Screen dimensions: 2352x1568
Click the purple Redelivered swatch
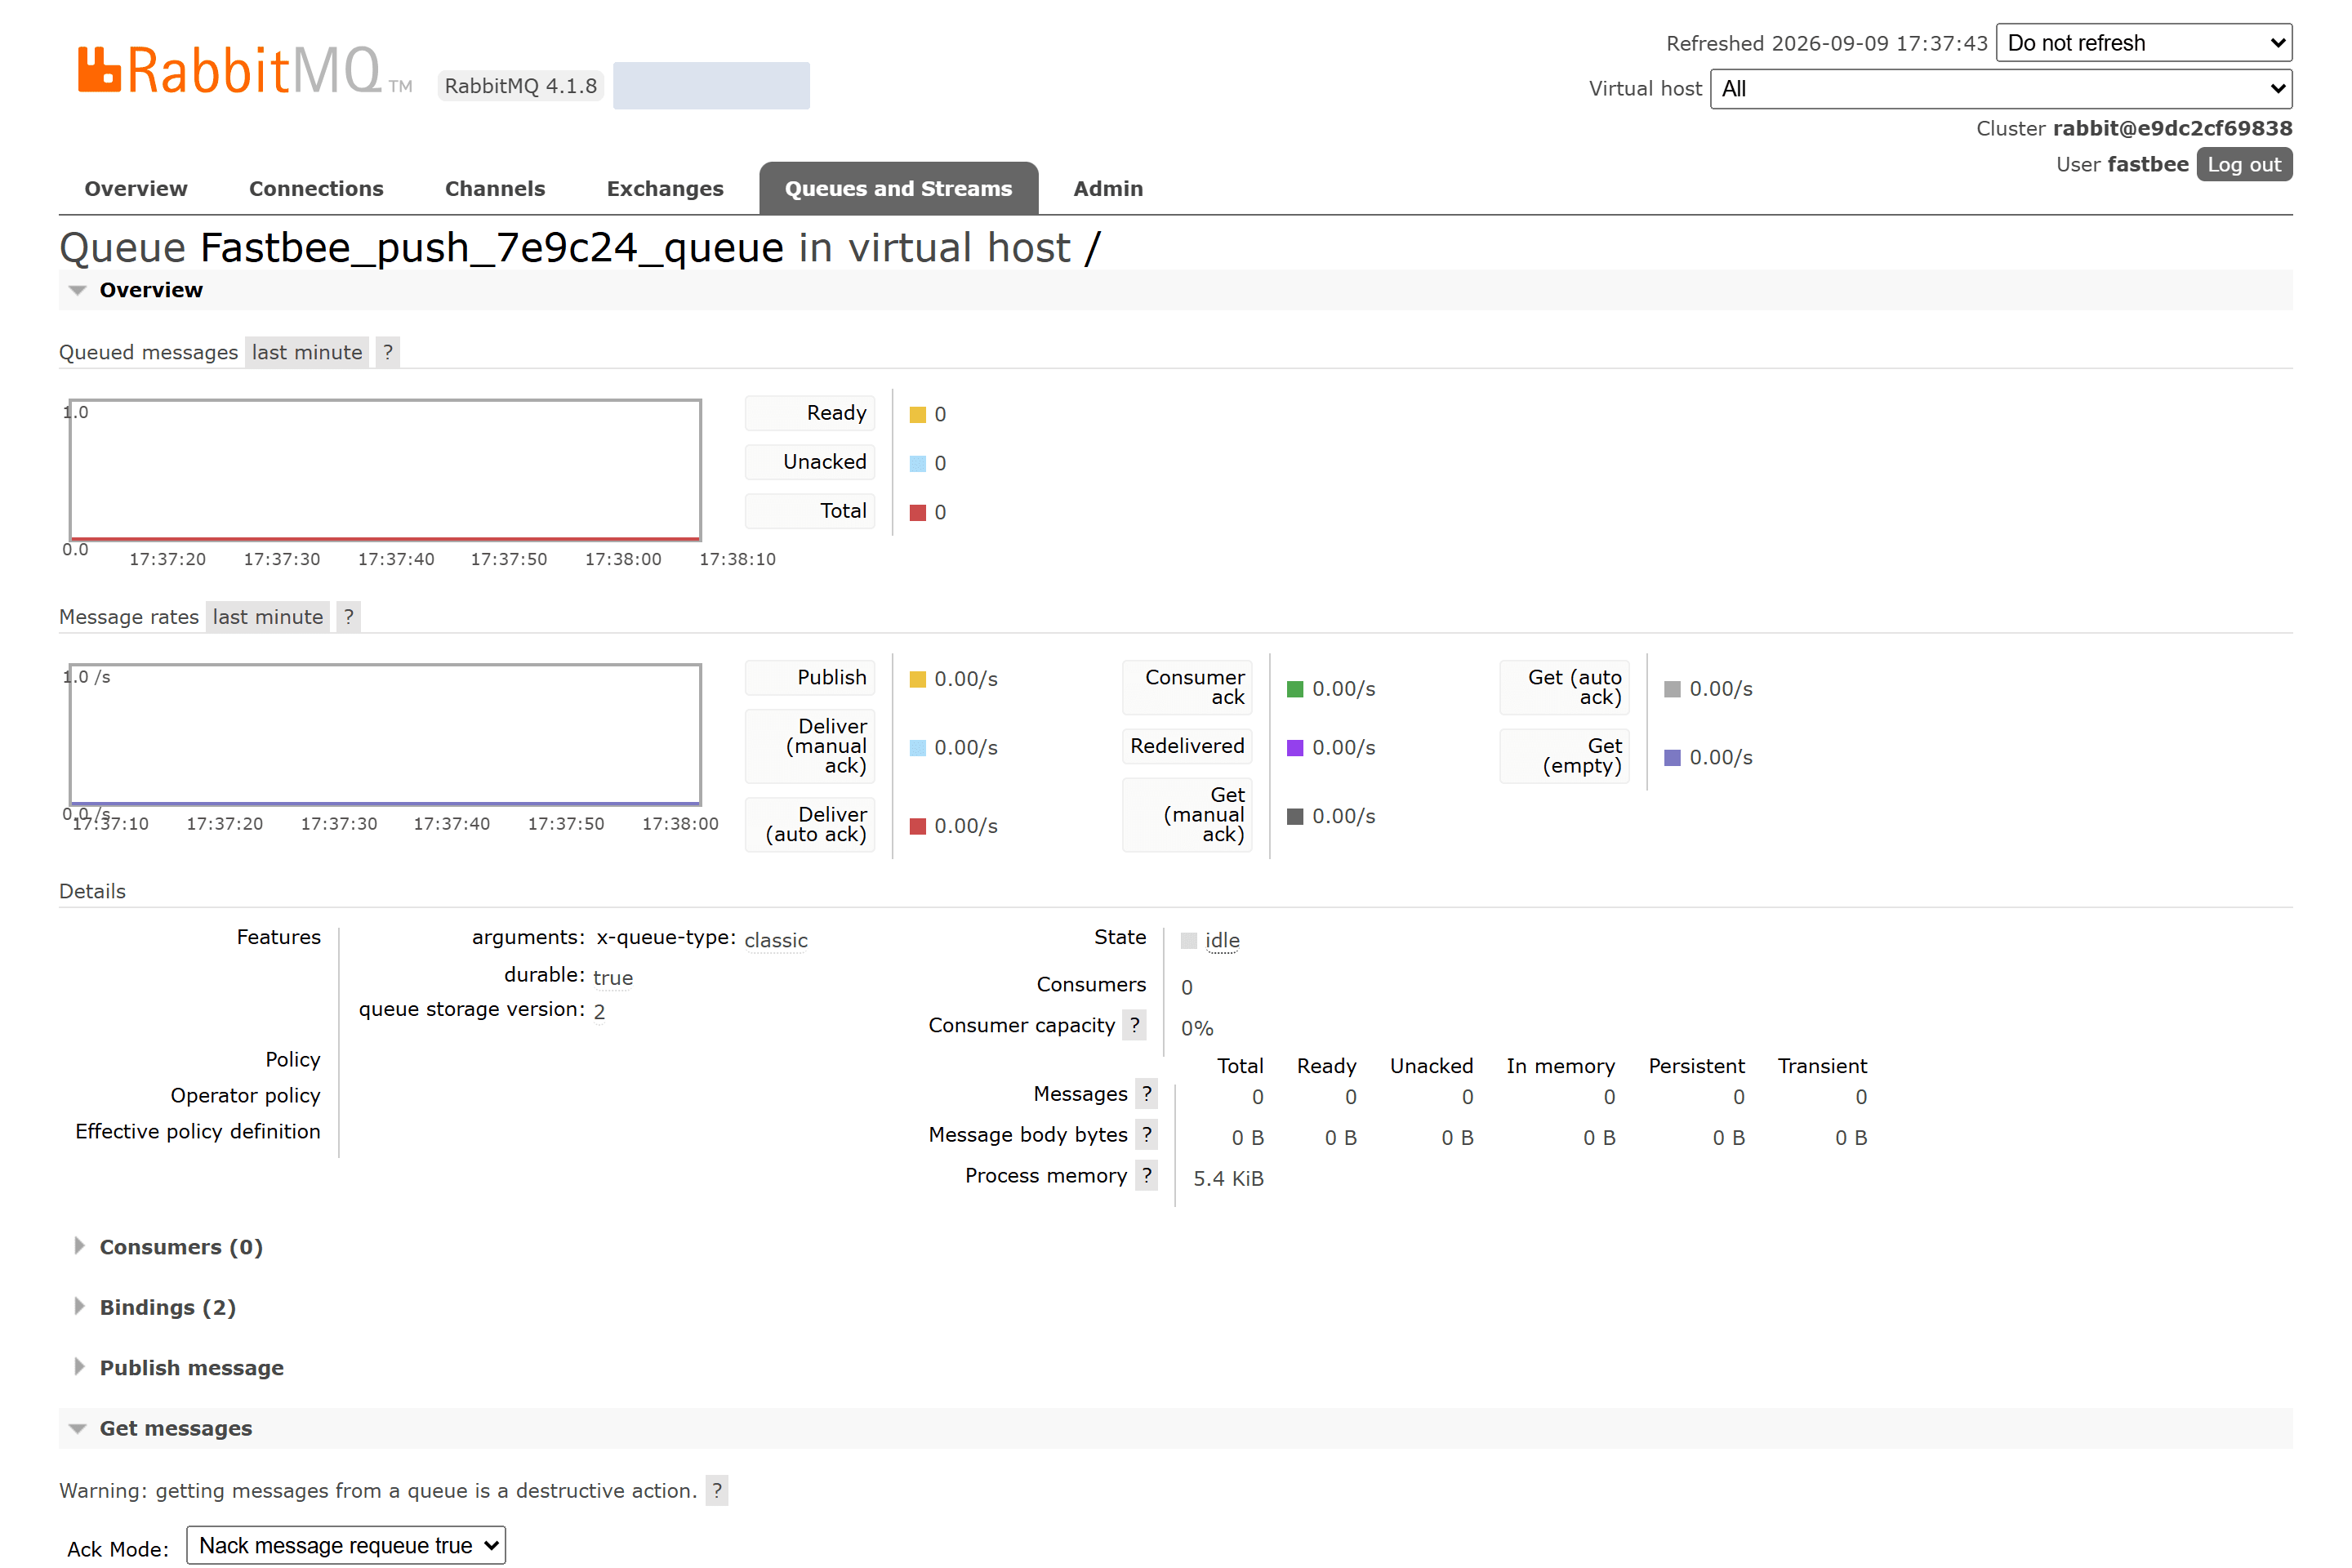click(x=1295, y=748)
